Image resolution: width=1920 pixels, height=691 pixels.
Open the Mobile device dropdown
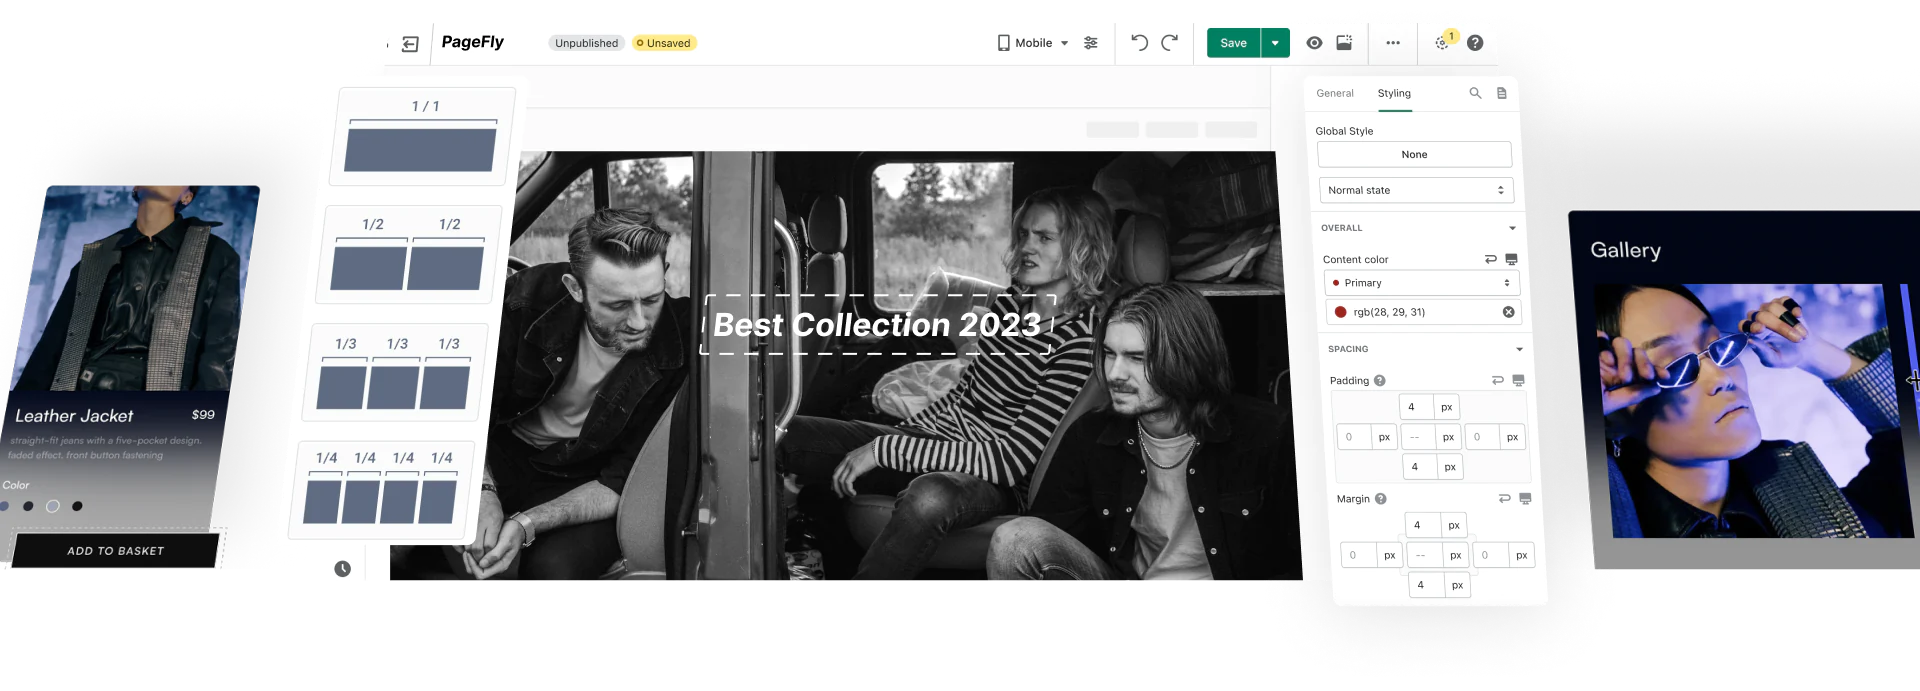tap(1033, 43)
